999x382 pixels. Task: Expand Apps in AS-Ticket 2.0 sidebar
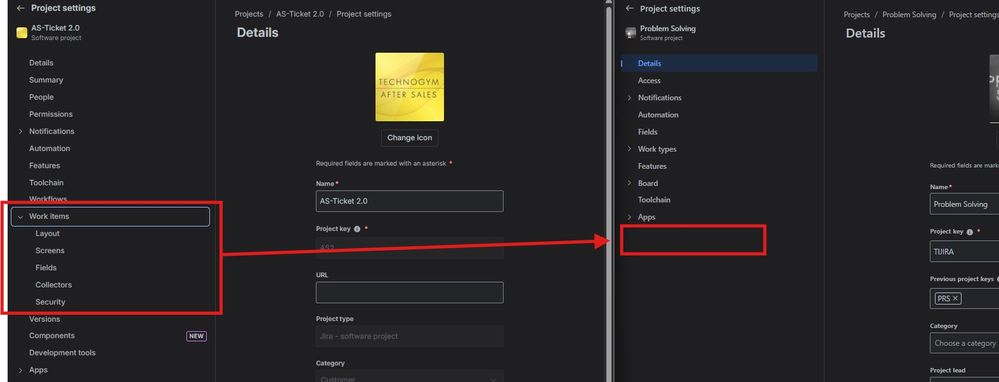click(x=20, y=370)
